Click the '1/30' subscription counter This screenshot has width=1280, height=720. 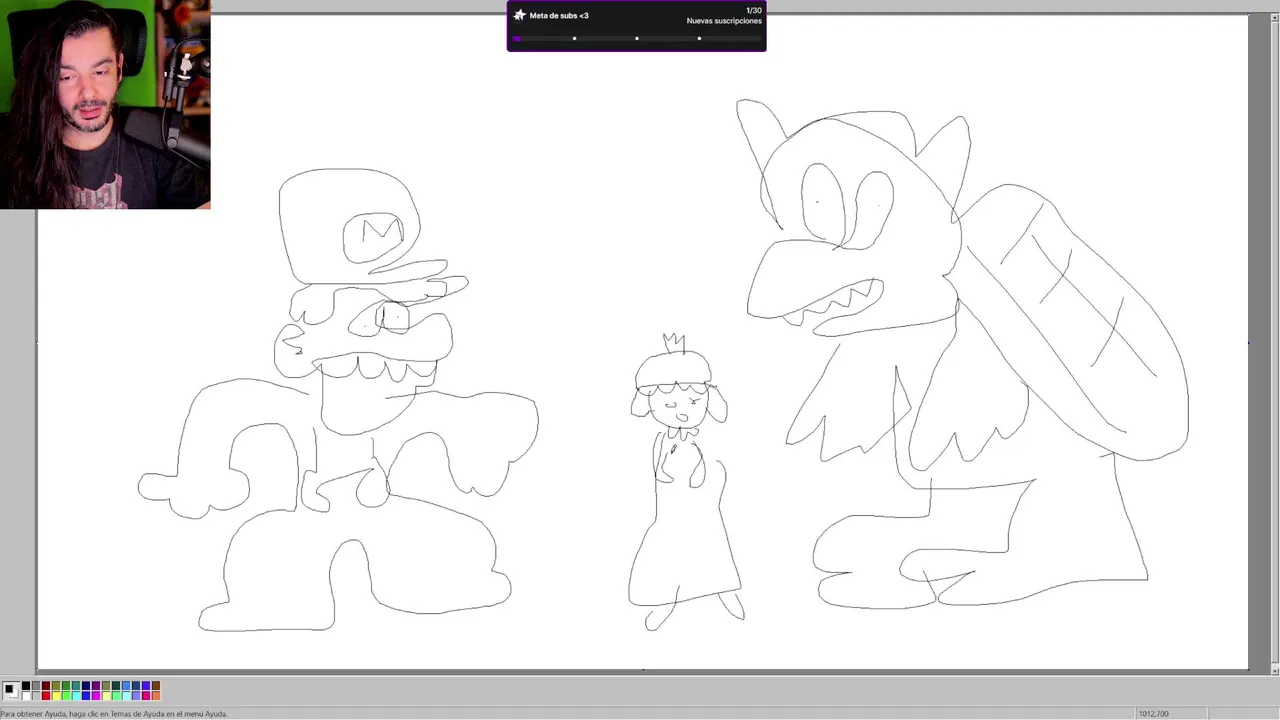(x=754, y=10)
